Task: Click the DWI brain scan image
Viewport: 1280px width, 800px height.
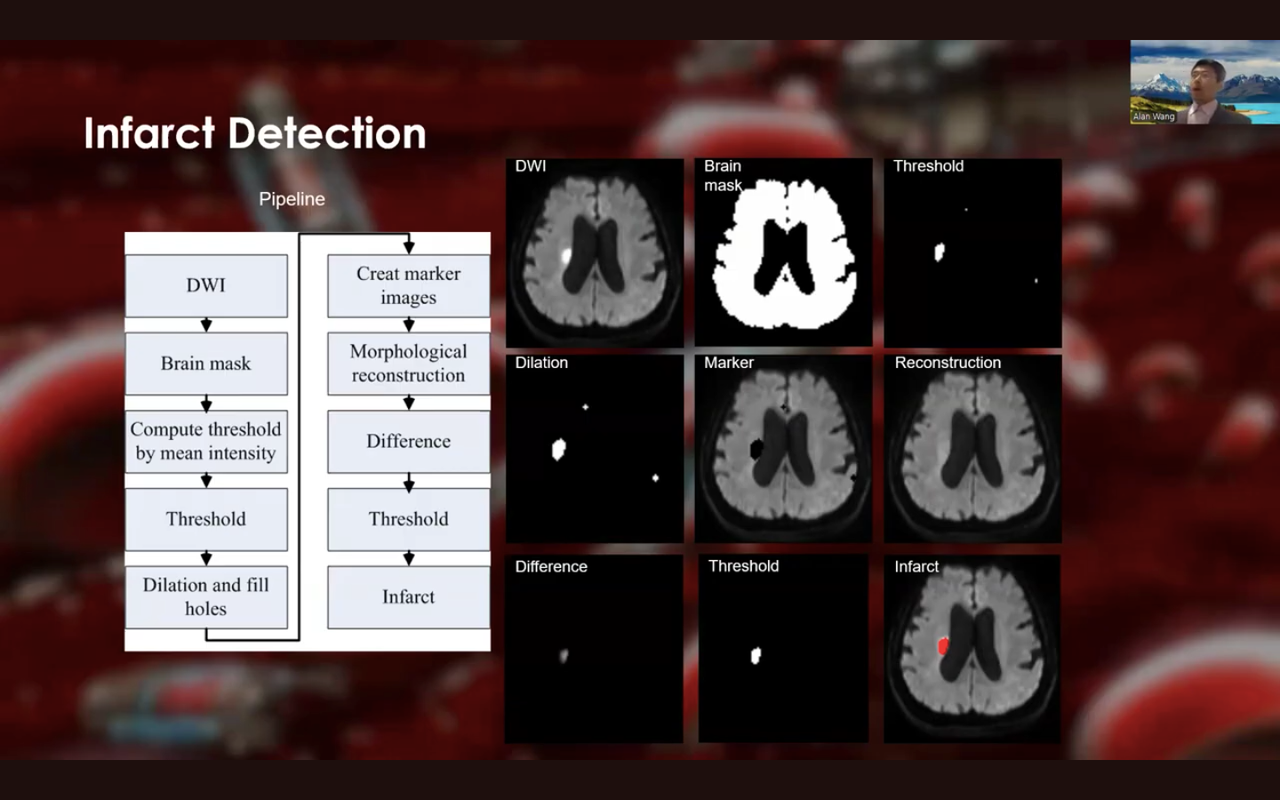Action: pos(594,253)
